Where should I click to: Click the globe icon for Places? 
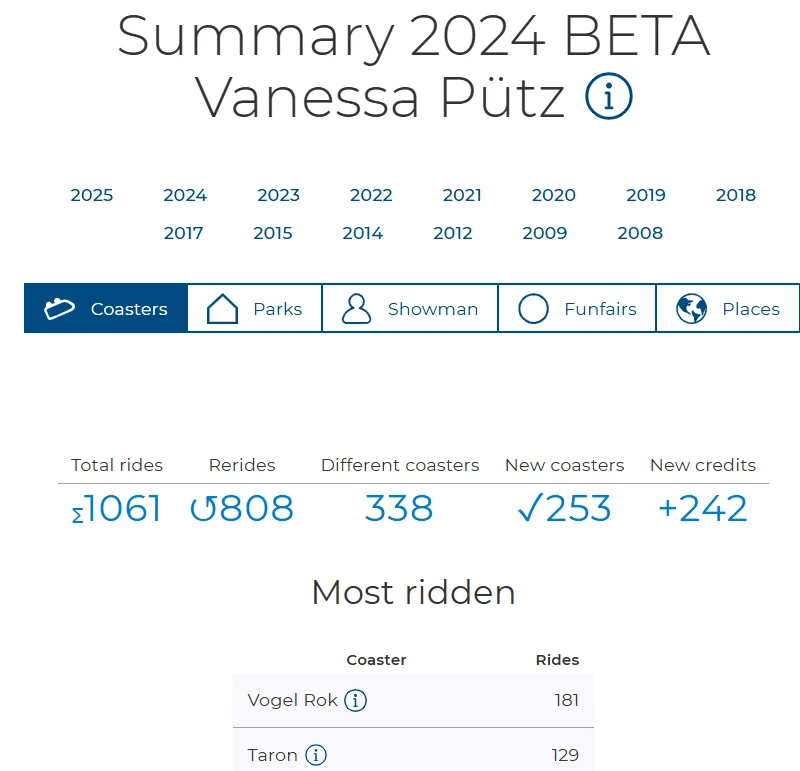click(691, 309)
